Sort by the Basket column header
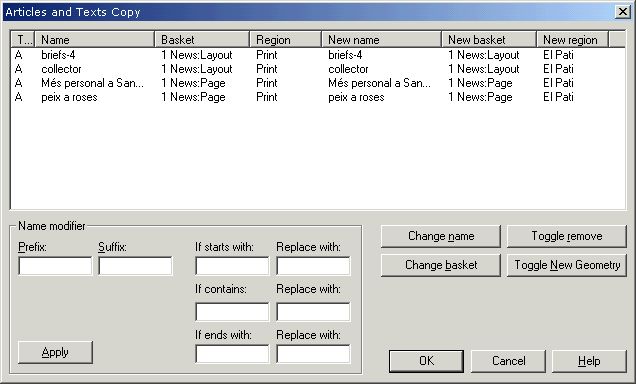Image resolution: width=636 pixels, height=384 pixels. [202, 40]
